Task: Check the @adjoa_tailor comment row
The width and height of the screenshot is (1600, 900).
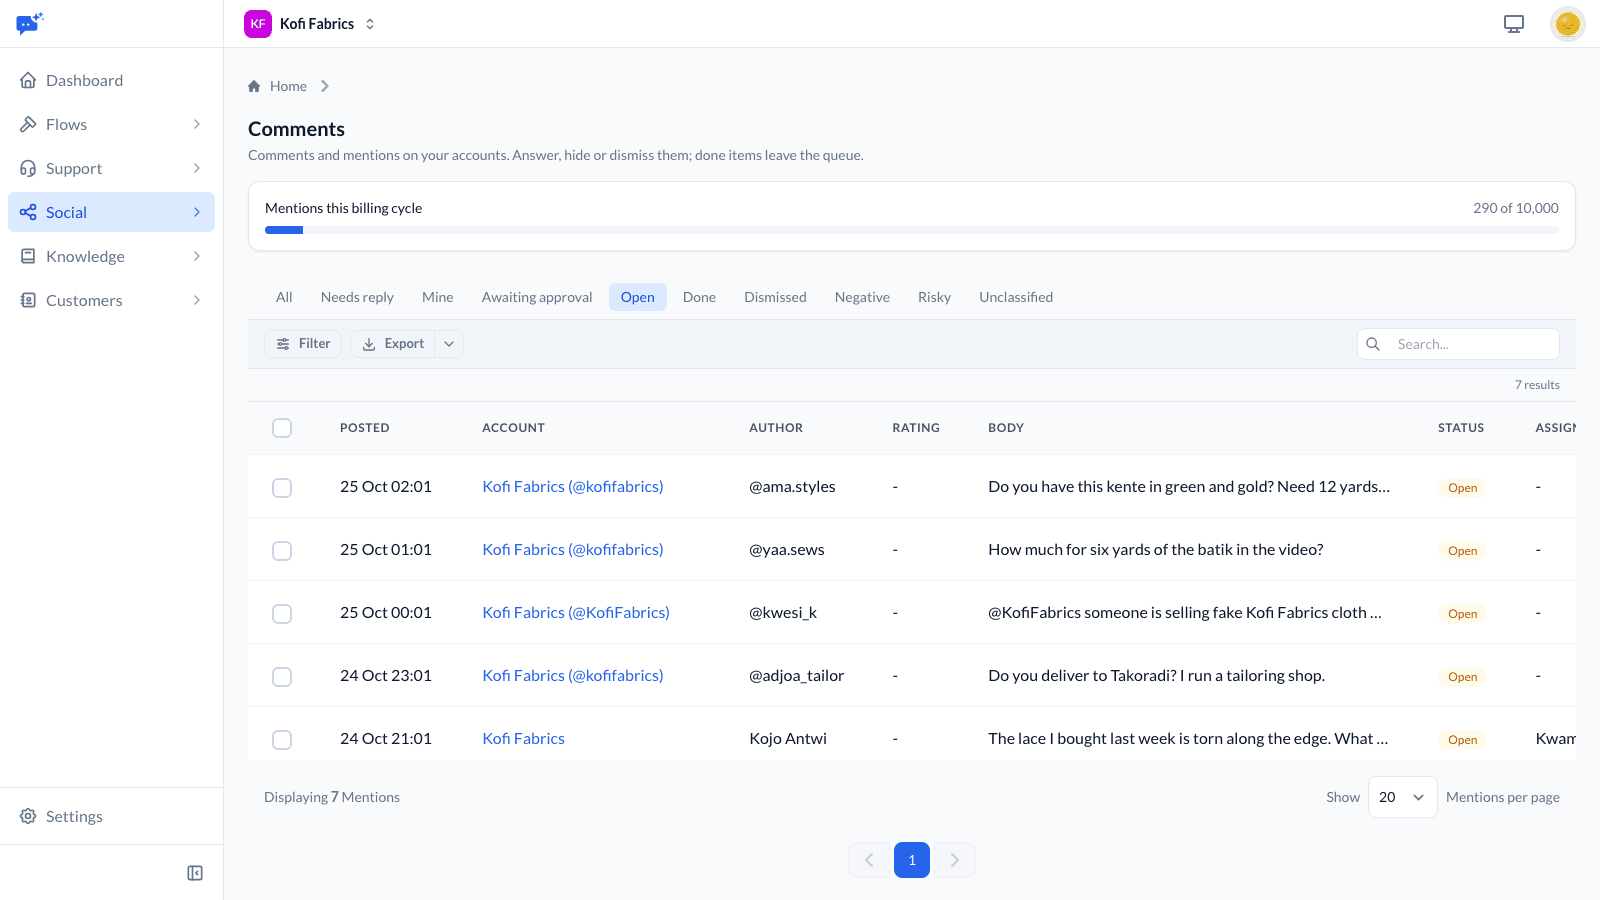Action: (x=282, y=677)
